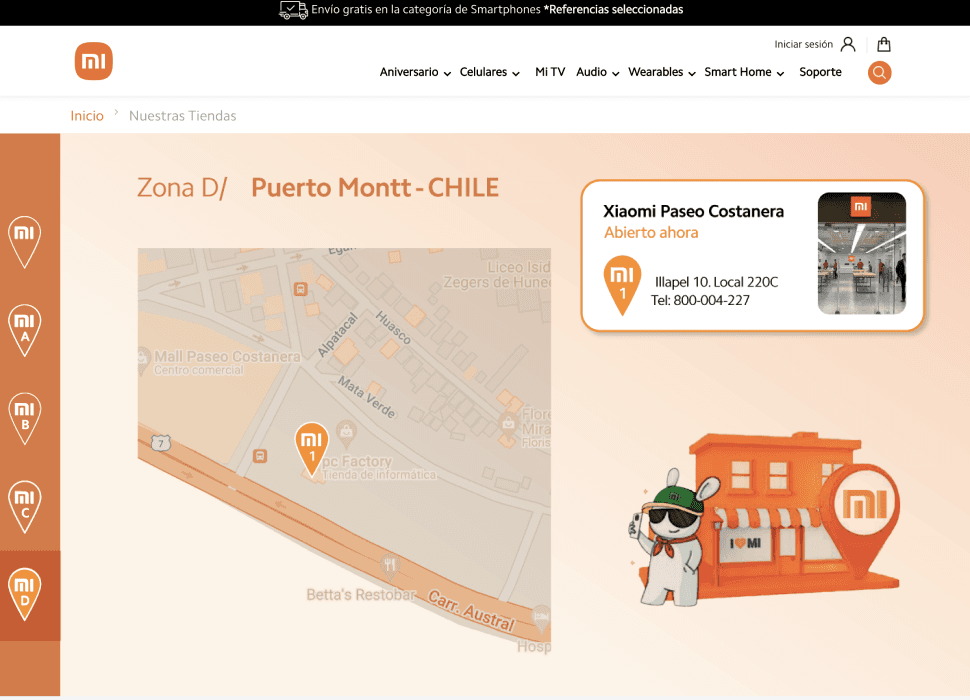The height and width of the screenshot is (700, 970).
Task: Open the Audio menu item
Action: [591, 72]
